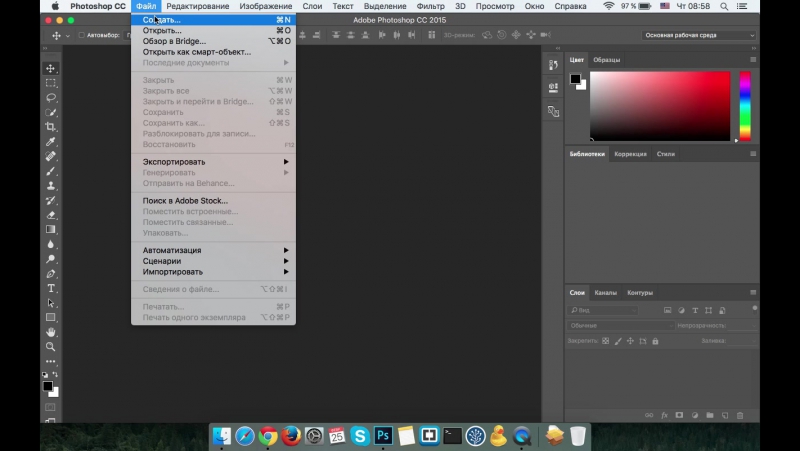Toggle shape layer filter icon
The width and height of the screenshot is (800, 451).
pyautogui.click(x=708, y=310)
